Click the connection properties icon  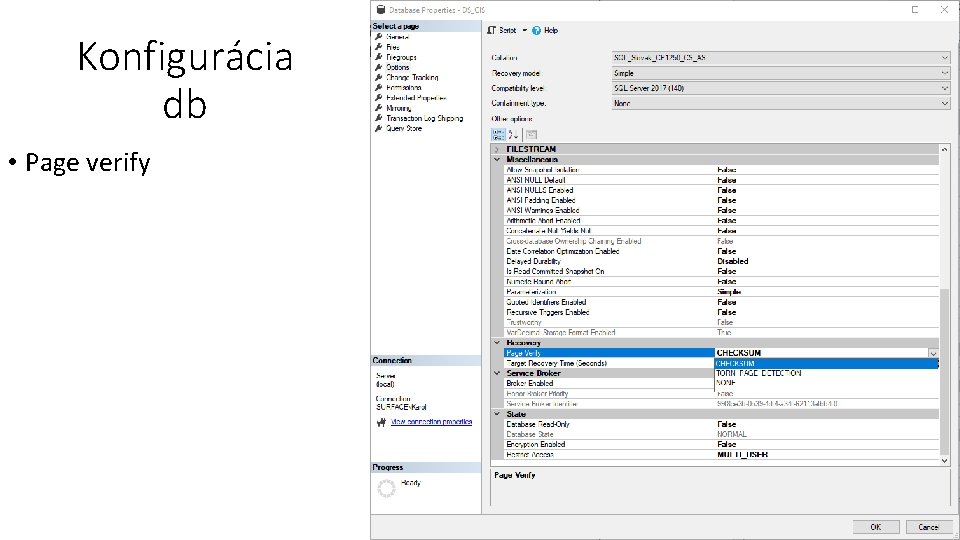click(381, 422)
